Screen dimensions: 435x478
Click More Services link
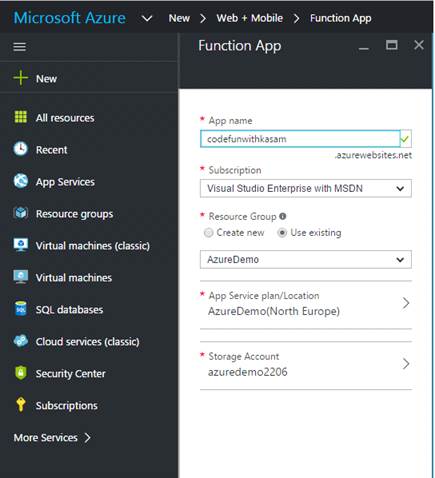45,438
